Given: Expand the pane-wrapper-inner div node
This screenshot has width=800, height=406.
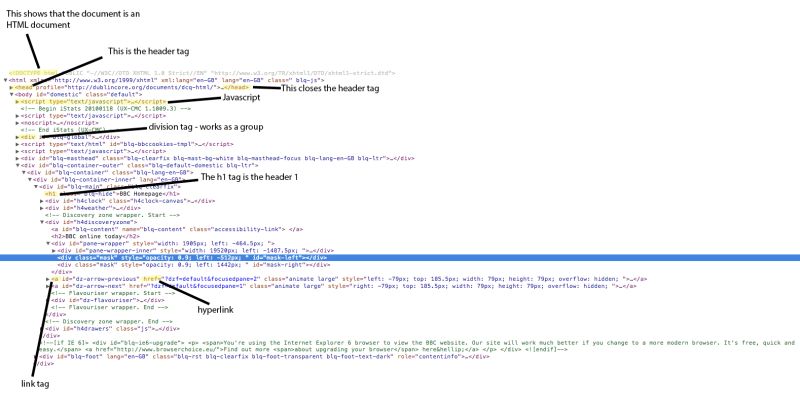Looking at the screenshot, I should pyautogui.click(x=54, y=251).
